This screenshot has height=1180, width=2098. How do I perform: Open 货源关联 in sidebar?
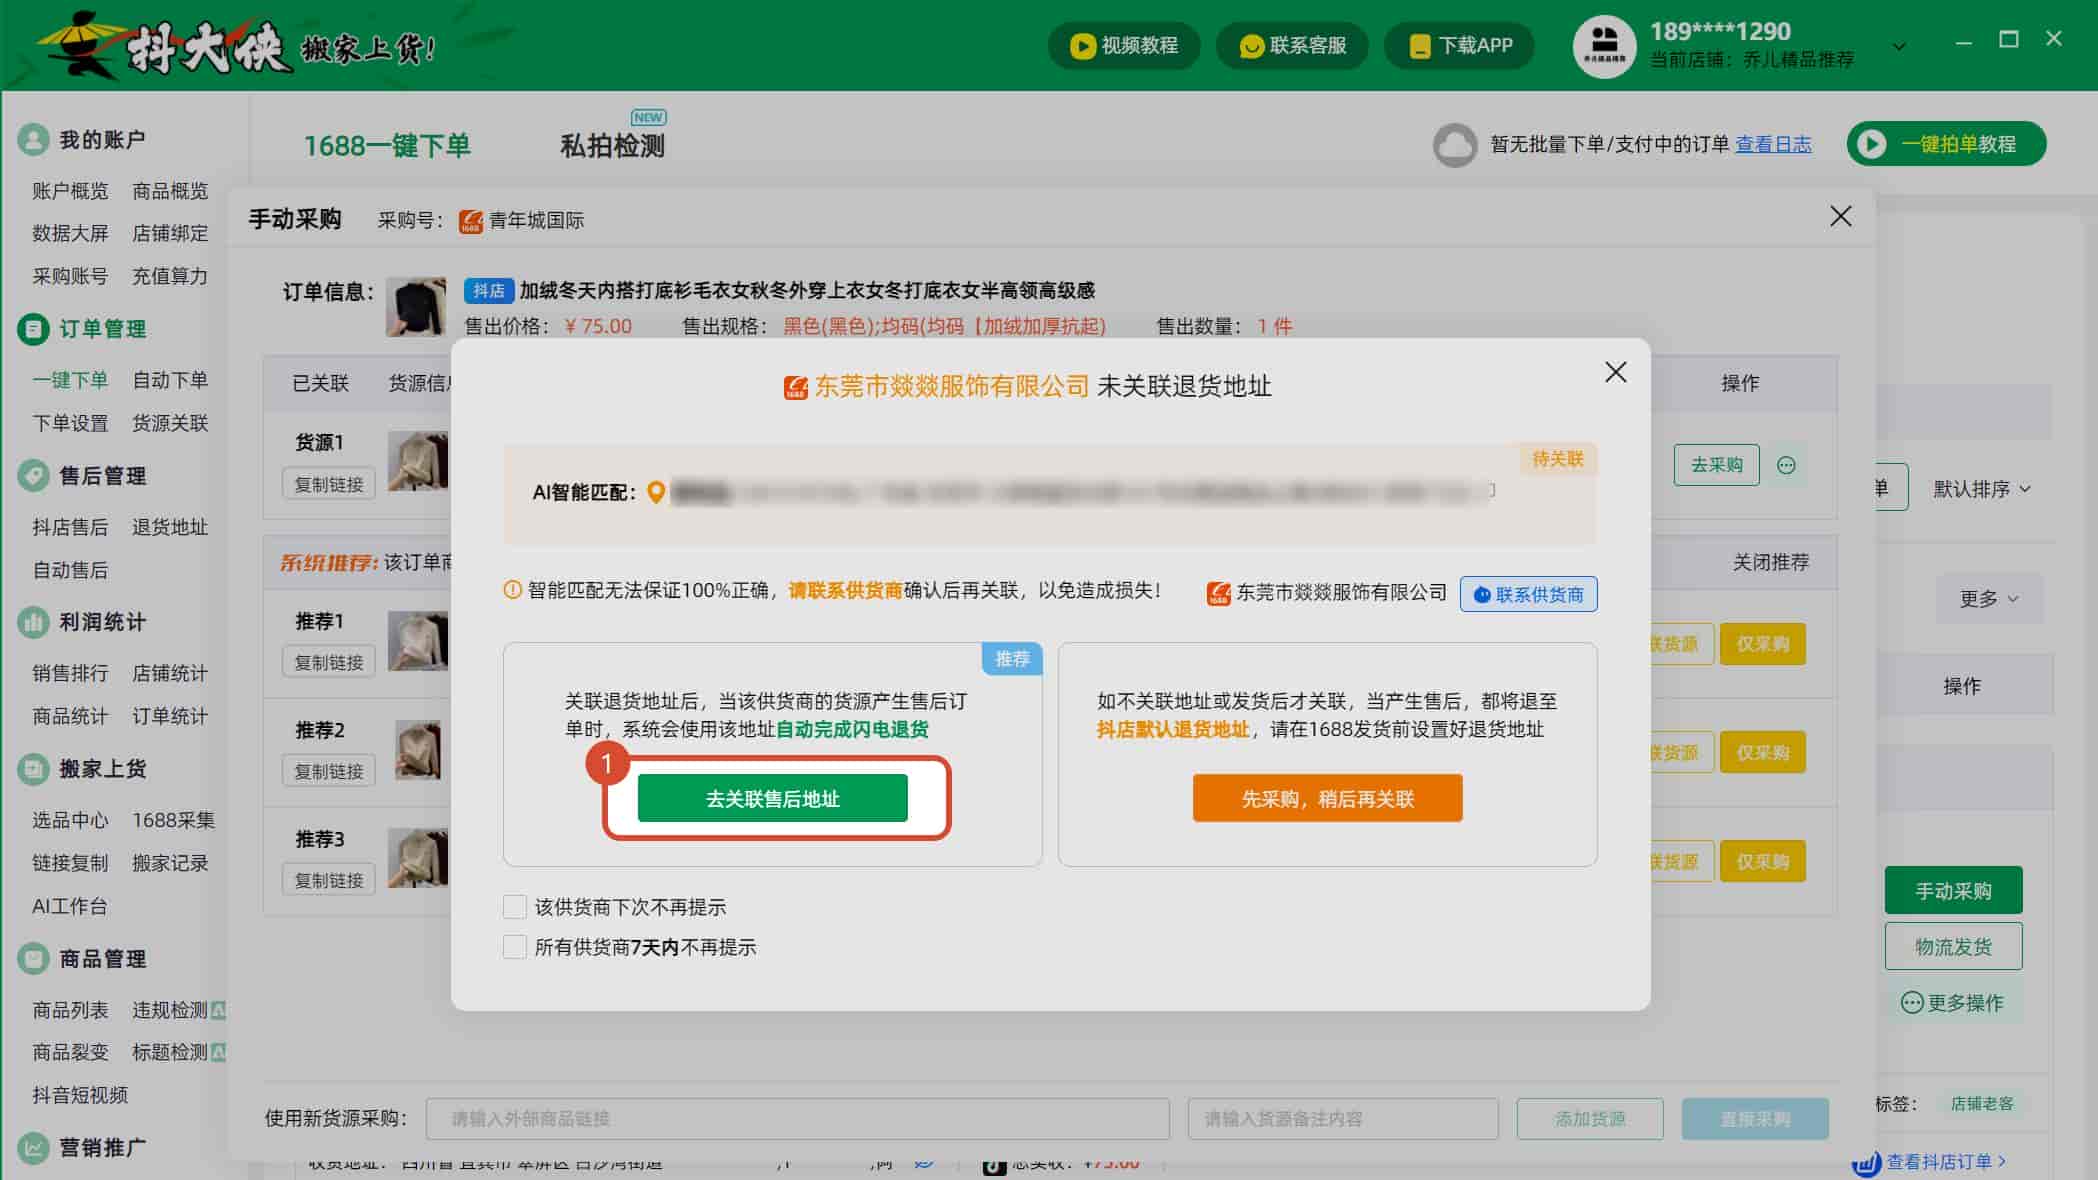pos(170,423)
